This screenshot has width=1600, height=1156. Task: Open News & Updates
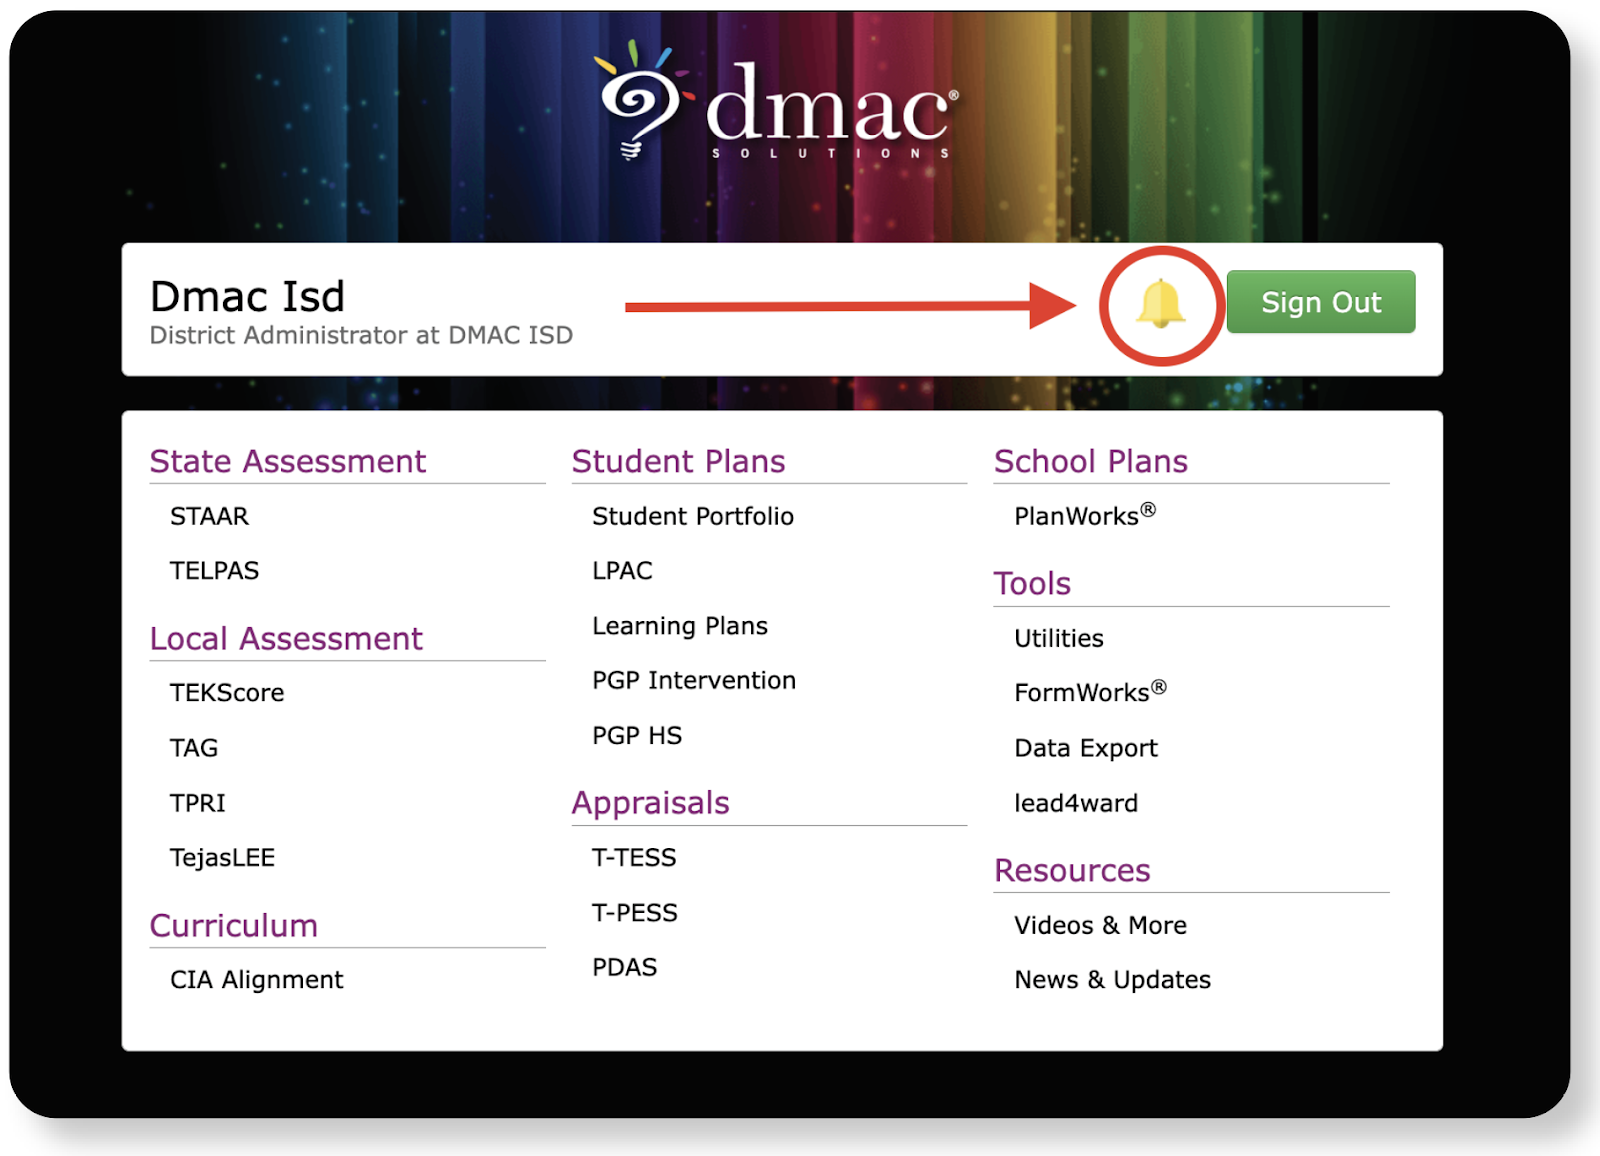1112,980
